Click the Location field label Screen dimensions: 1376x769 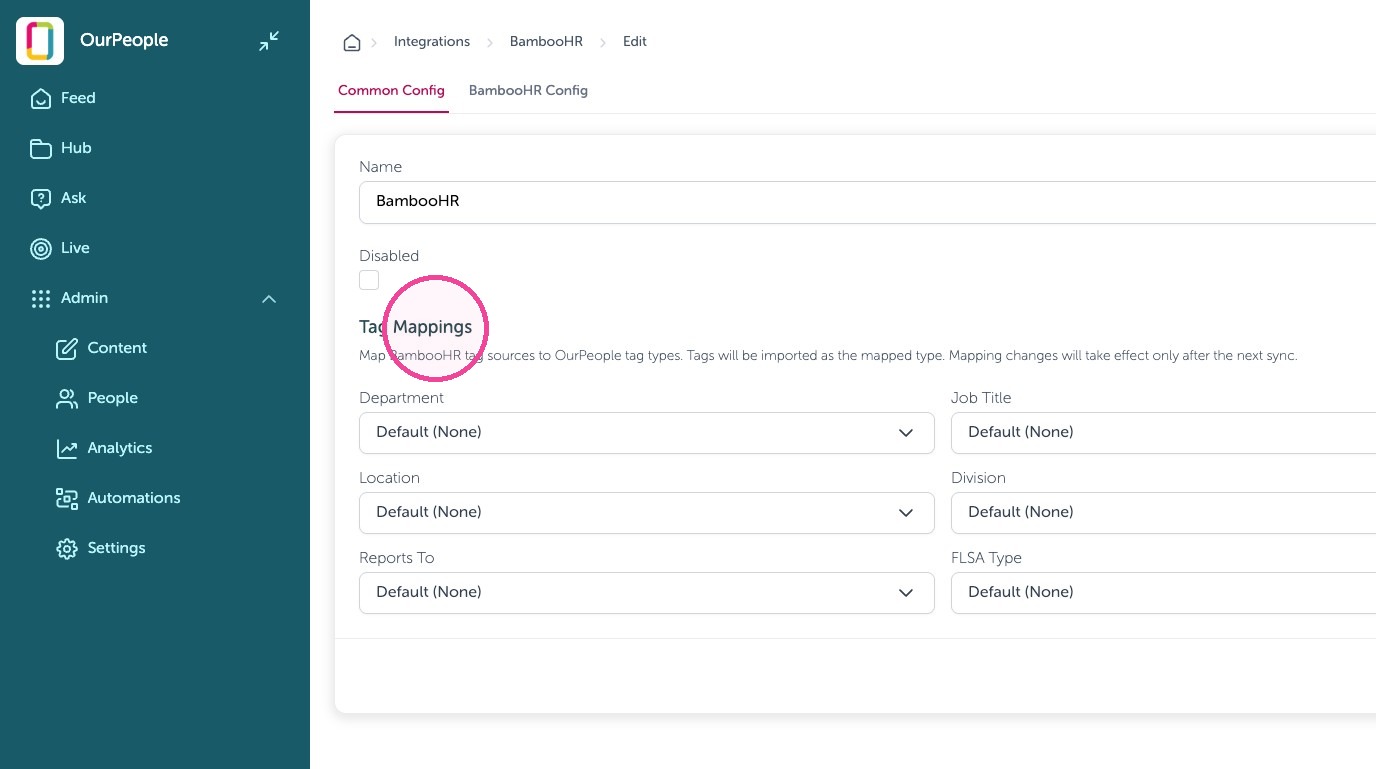tap(389, 478)
